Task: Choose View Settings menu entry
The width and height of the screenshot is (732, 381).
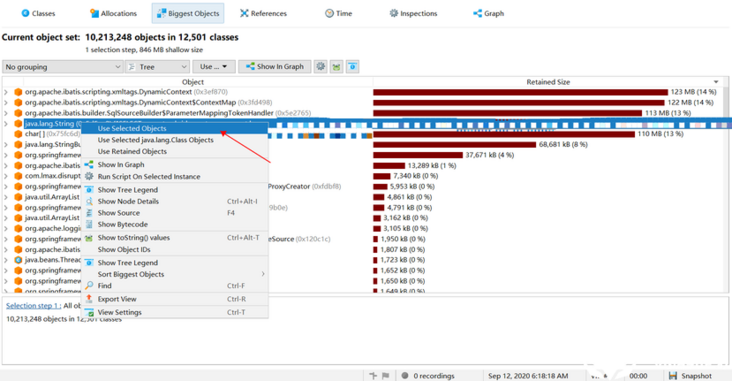Action: pos(175,312)
